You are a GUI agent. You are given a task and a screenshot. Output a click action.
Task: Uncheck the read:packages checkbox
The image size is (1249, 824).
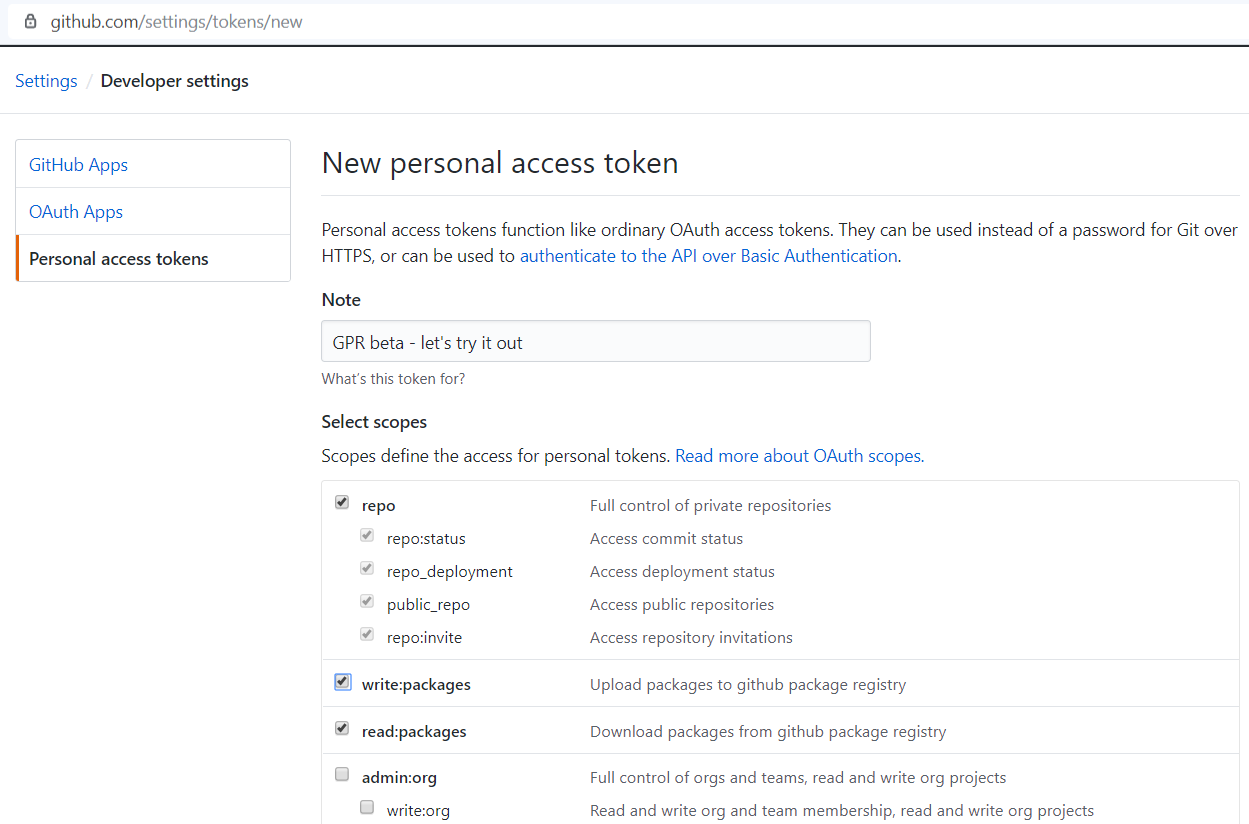pyautogui.click(x=342, y=729)
